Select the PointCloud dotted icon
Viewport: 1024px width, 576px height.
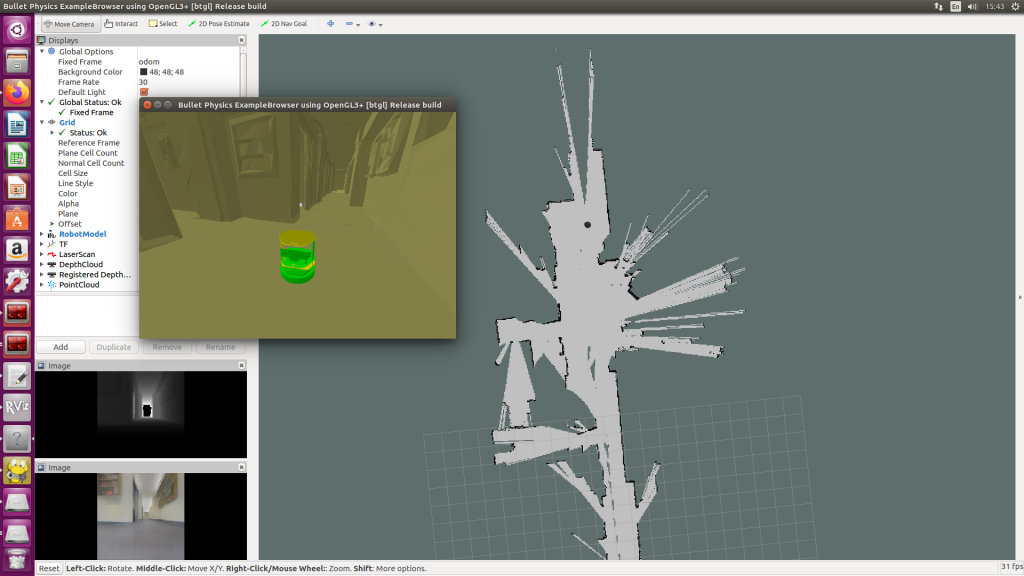pyautogui.click(x=52, y=285)
